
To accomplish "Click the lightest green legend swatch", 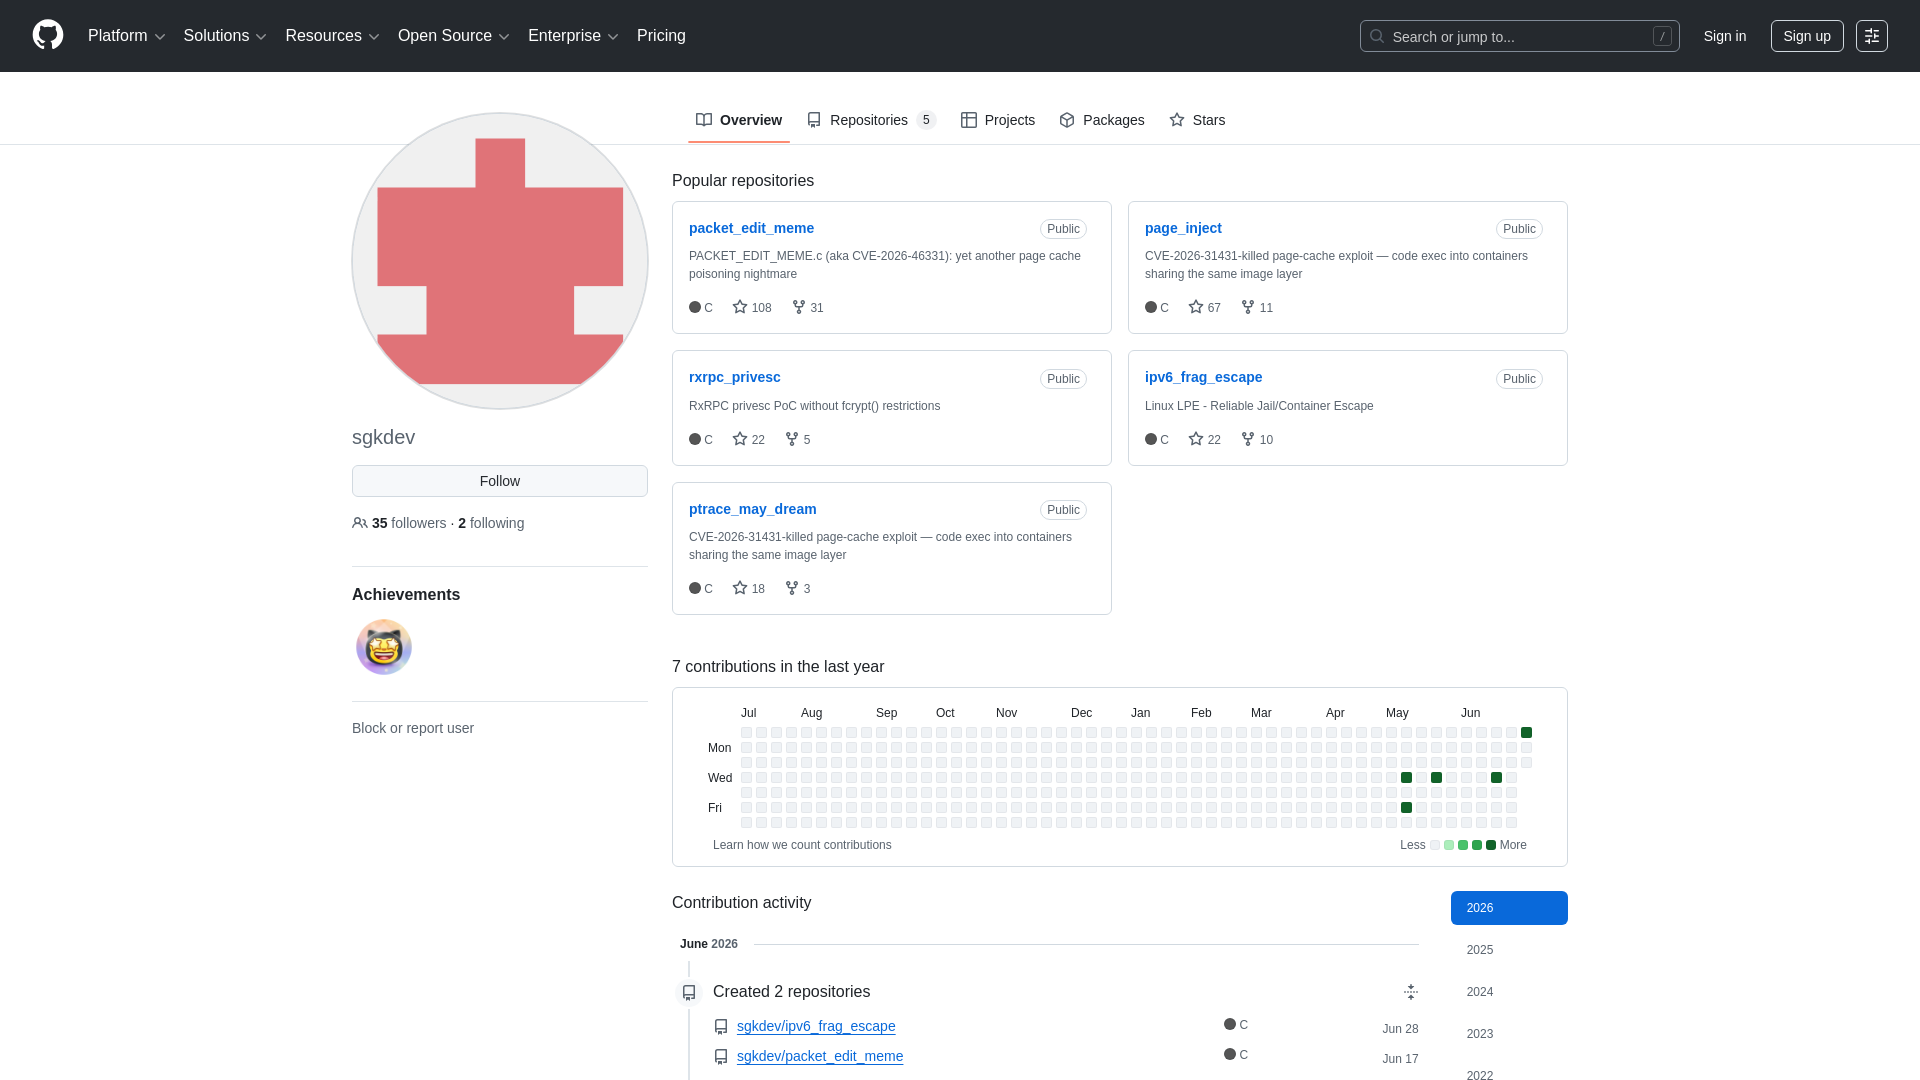I will [1449, 845].
